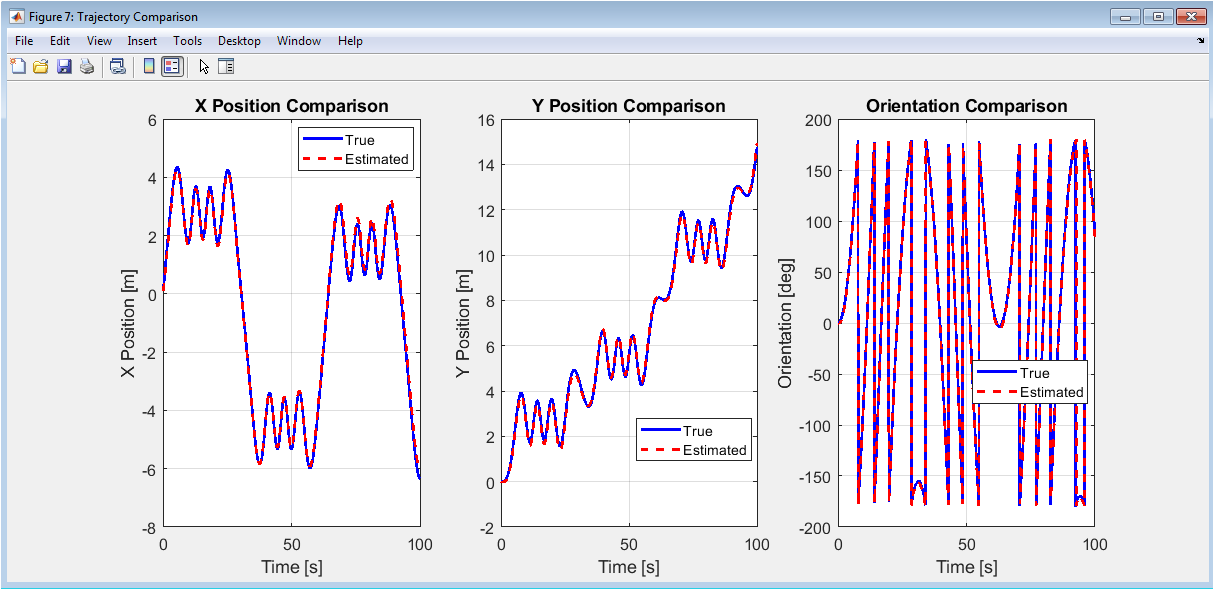Minimize the Figure 7 window
The height and width of the screenshot is (590, 1214).
(x=1125, y=16)
